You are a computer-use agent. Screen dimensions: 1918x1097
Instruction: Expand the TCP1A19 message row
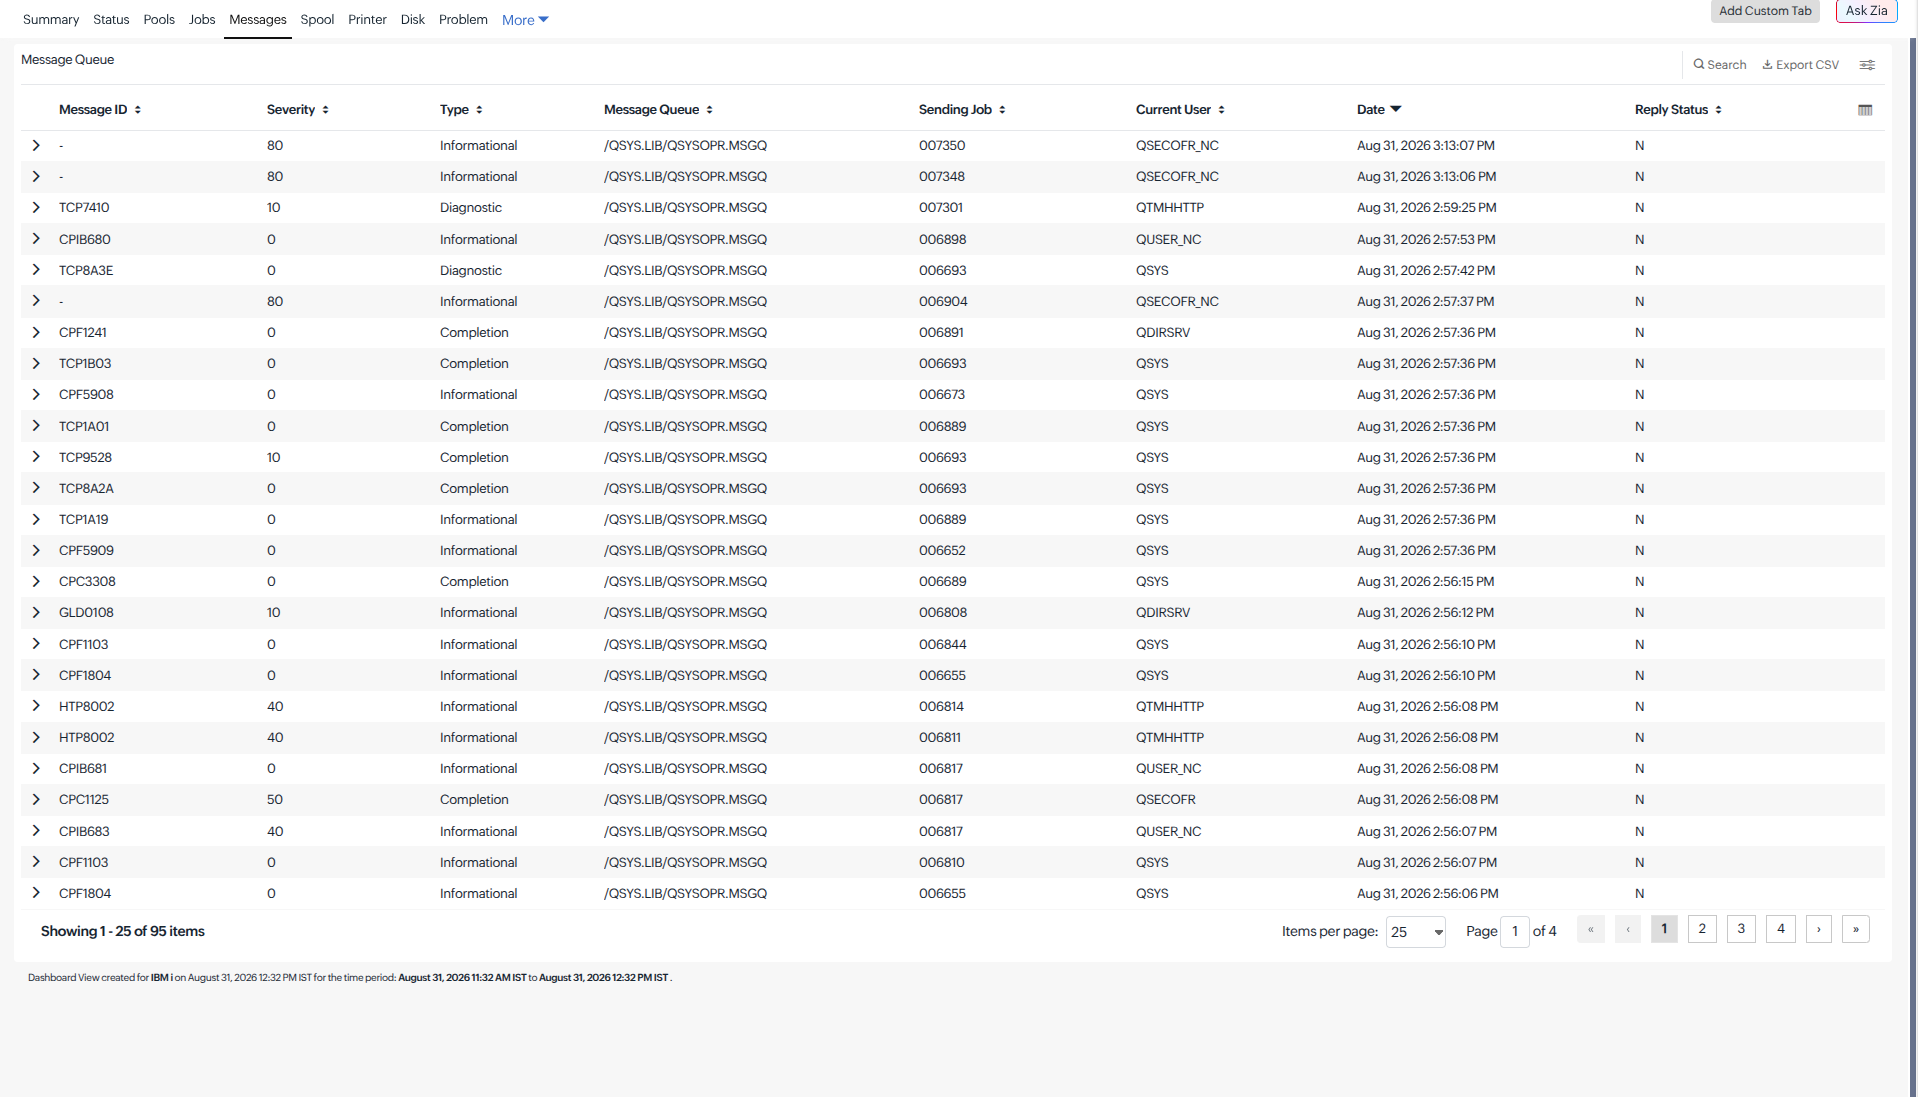click(36, 520)
